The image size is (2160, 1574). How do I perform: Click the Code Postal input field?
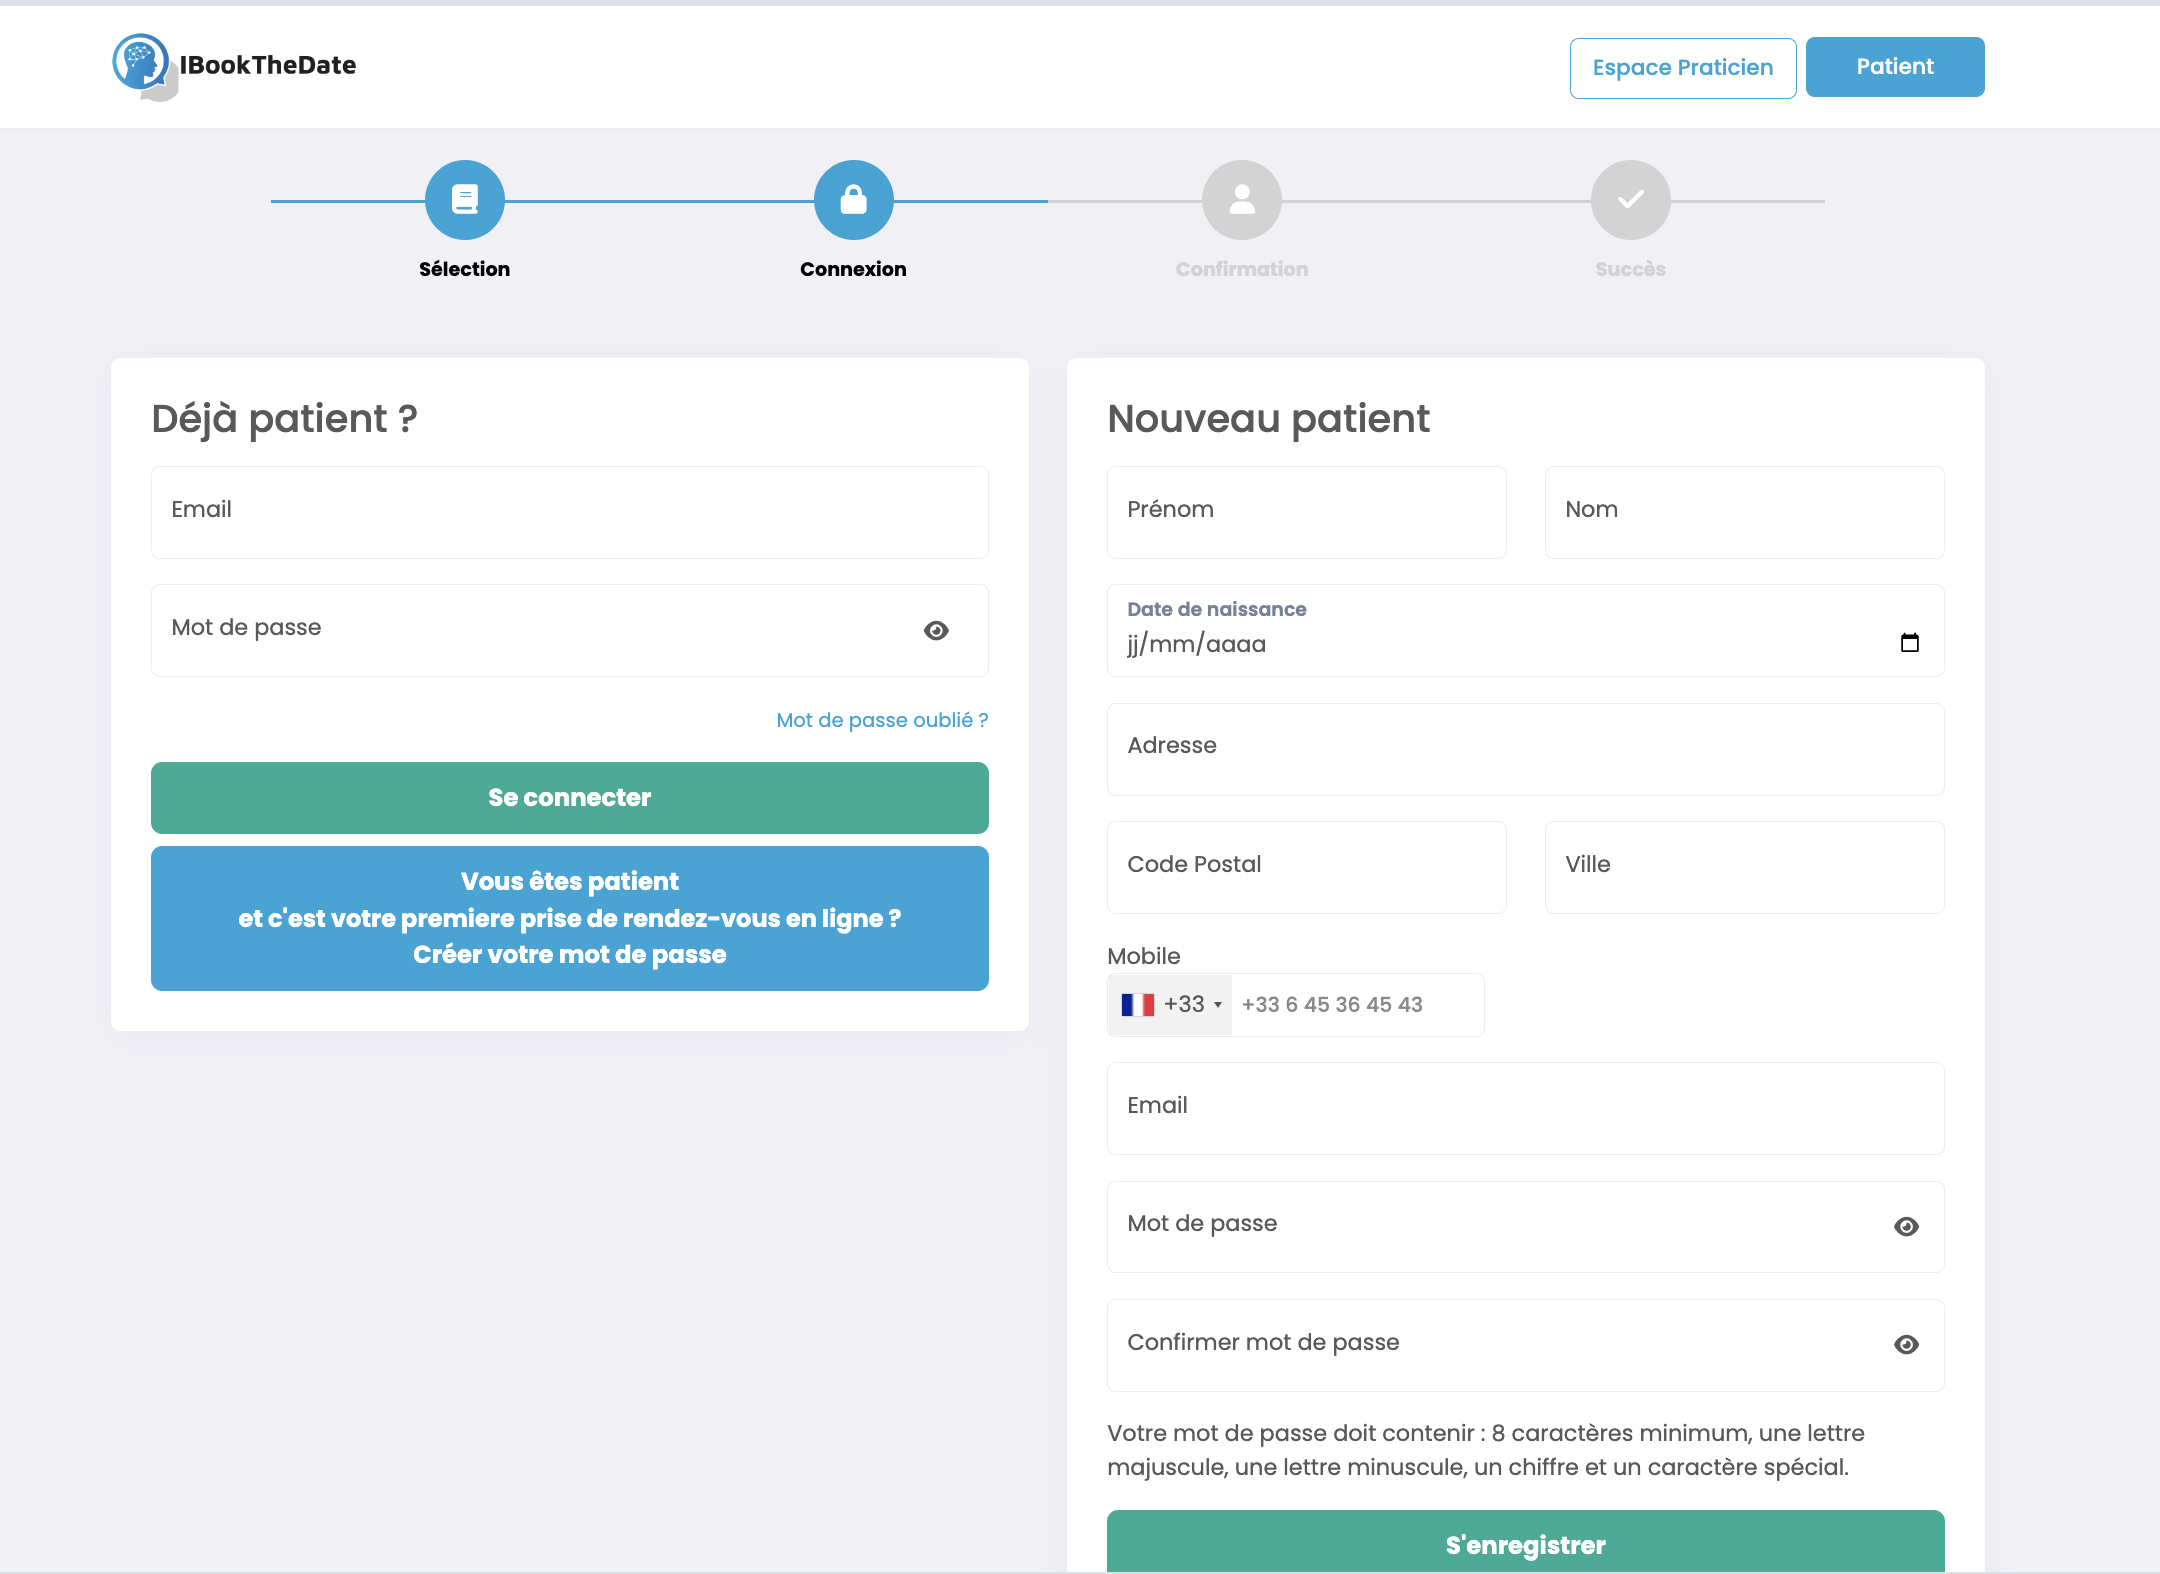pos(1306,865)
